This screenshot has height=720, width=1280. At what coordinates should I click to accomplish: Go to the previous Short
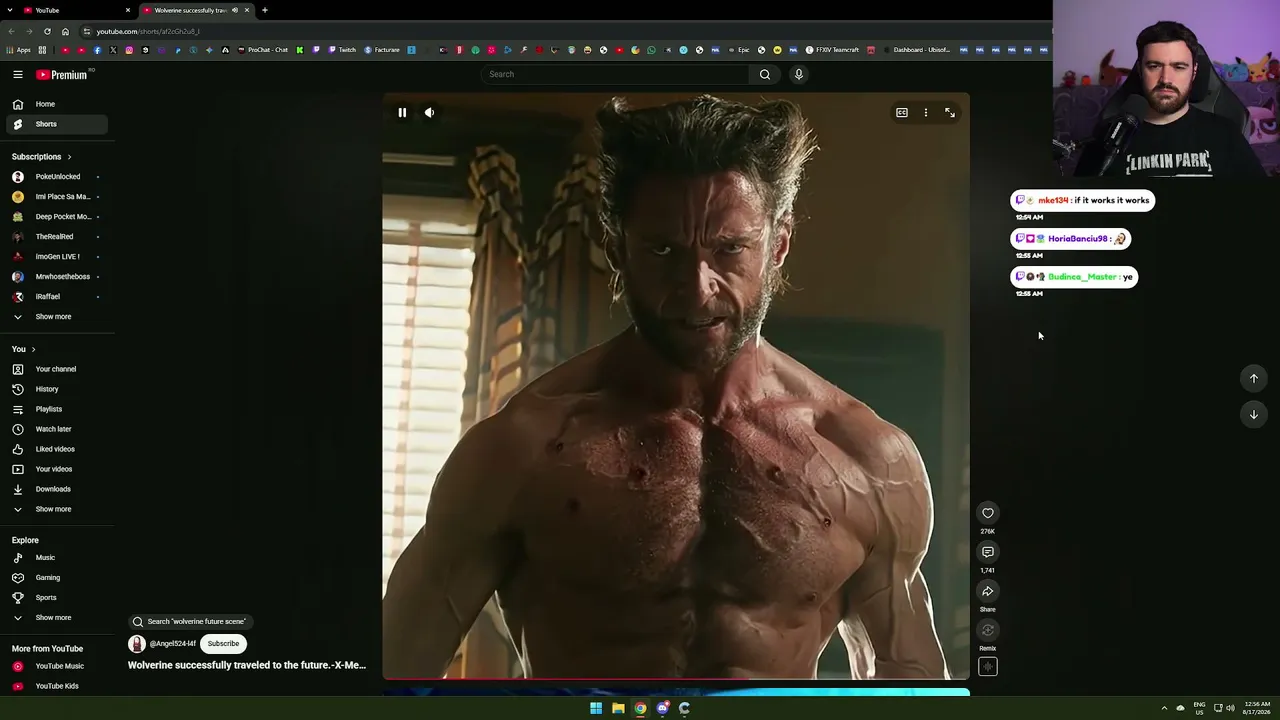[x=1254, y=378]
